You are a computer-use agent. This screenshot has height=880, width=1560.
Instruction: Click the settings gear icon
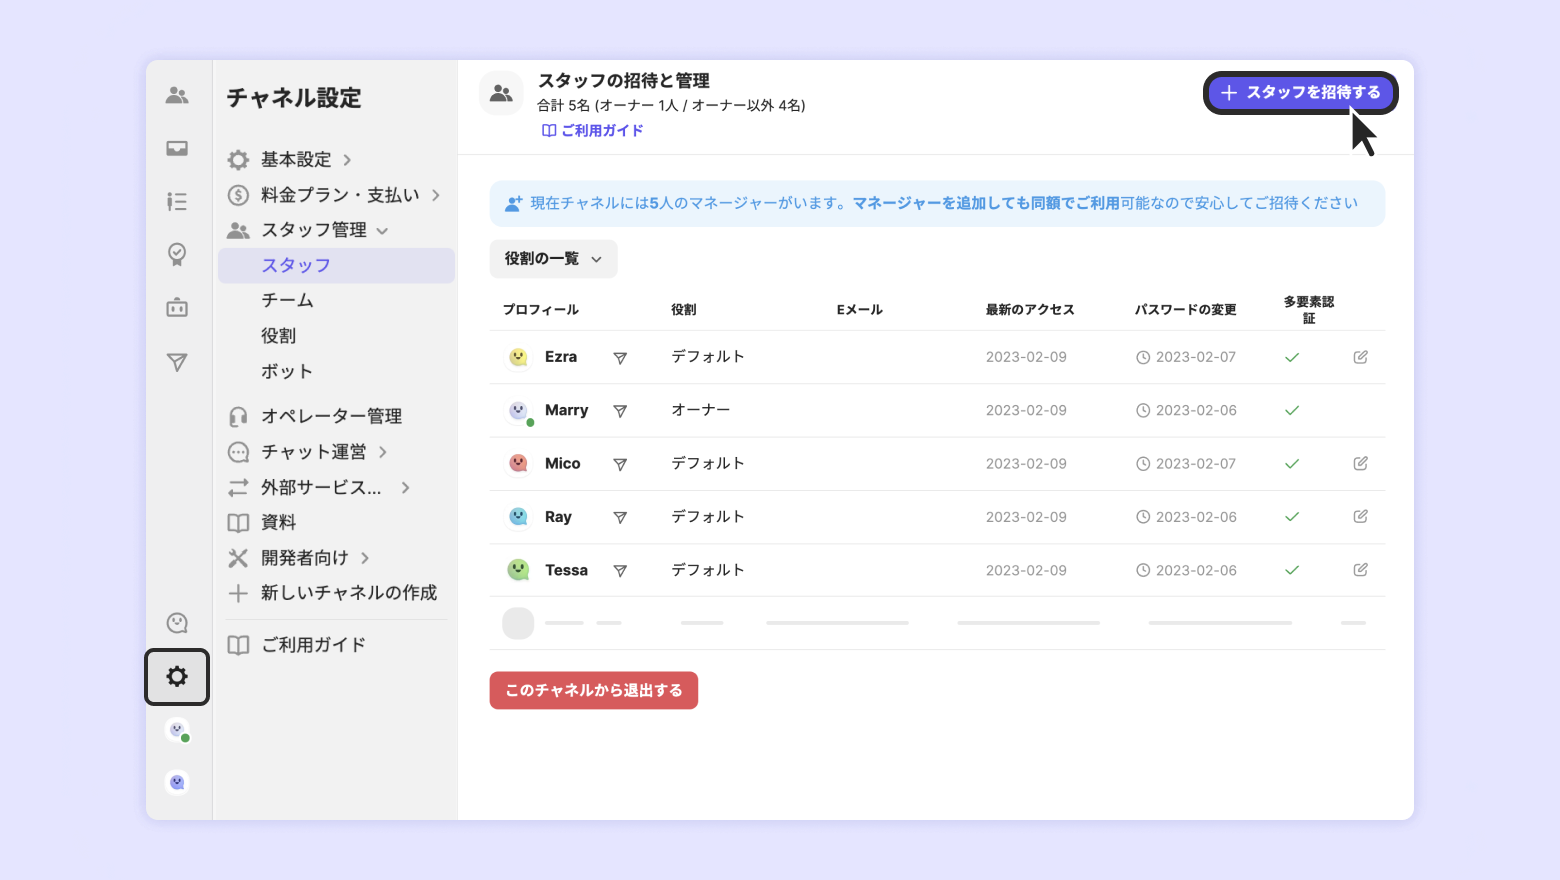coord(177,677)
